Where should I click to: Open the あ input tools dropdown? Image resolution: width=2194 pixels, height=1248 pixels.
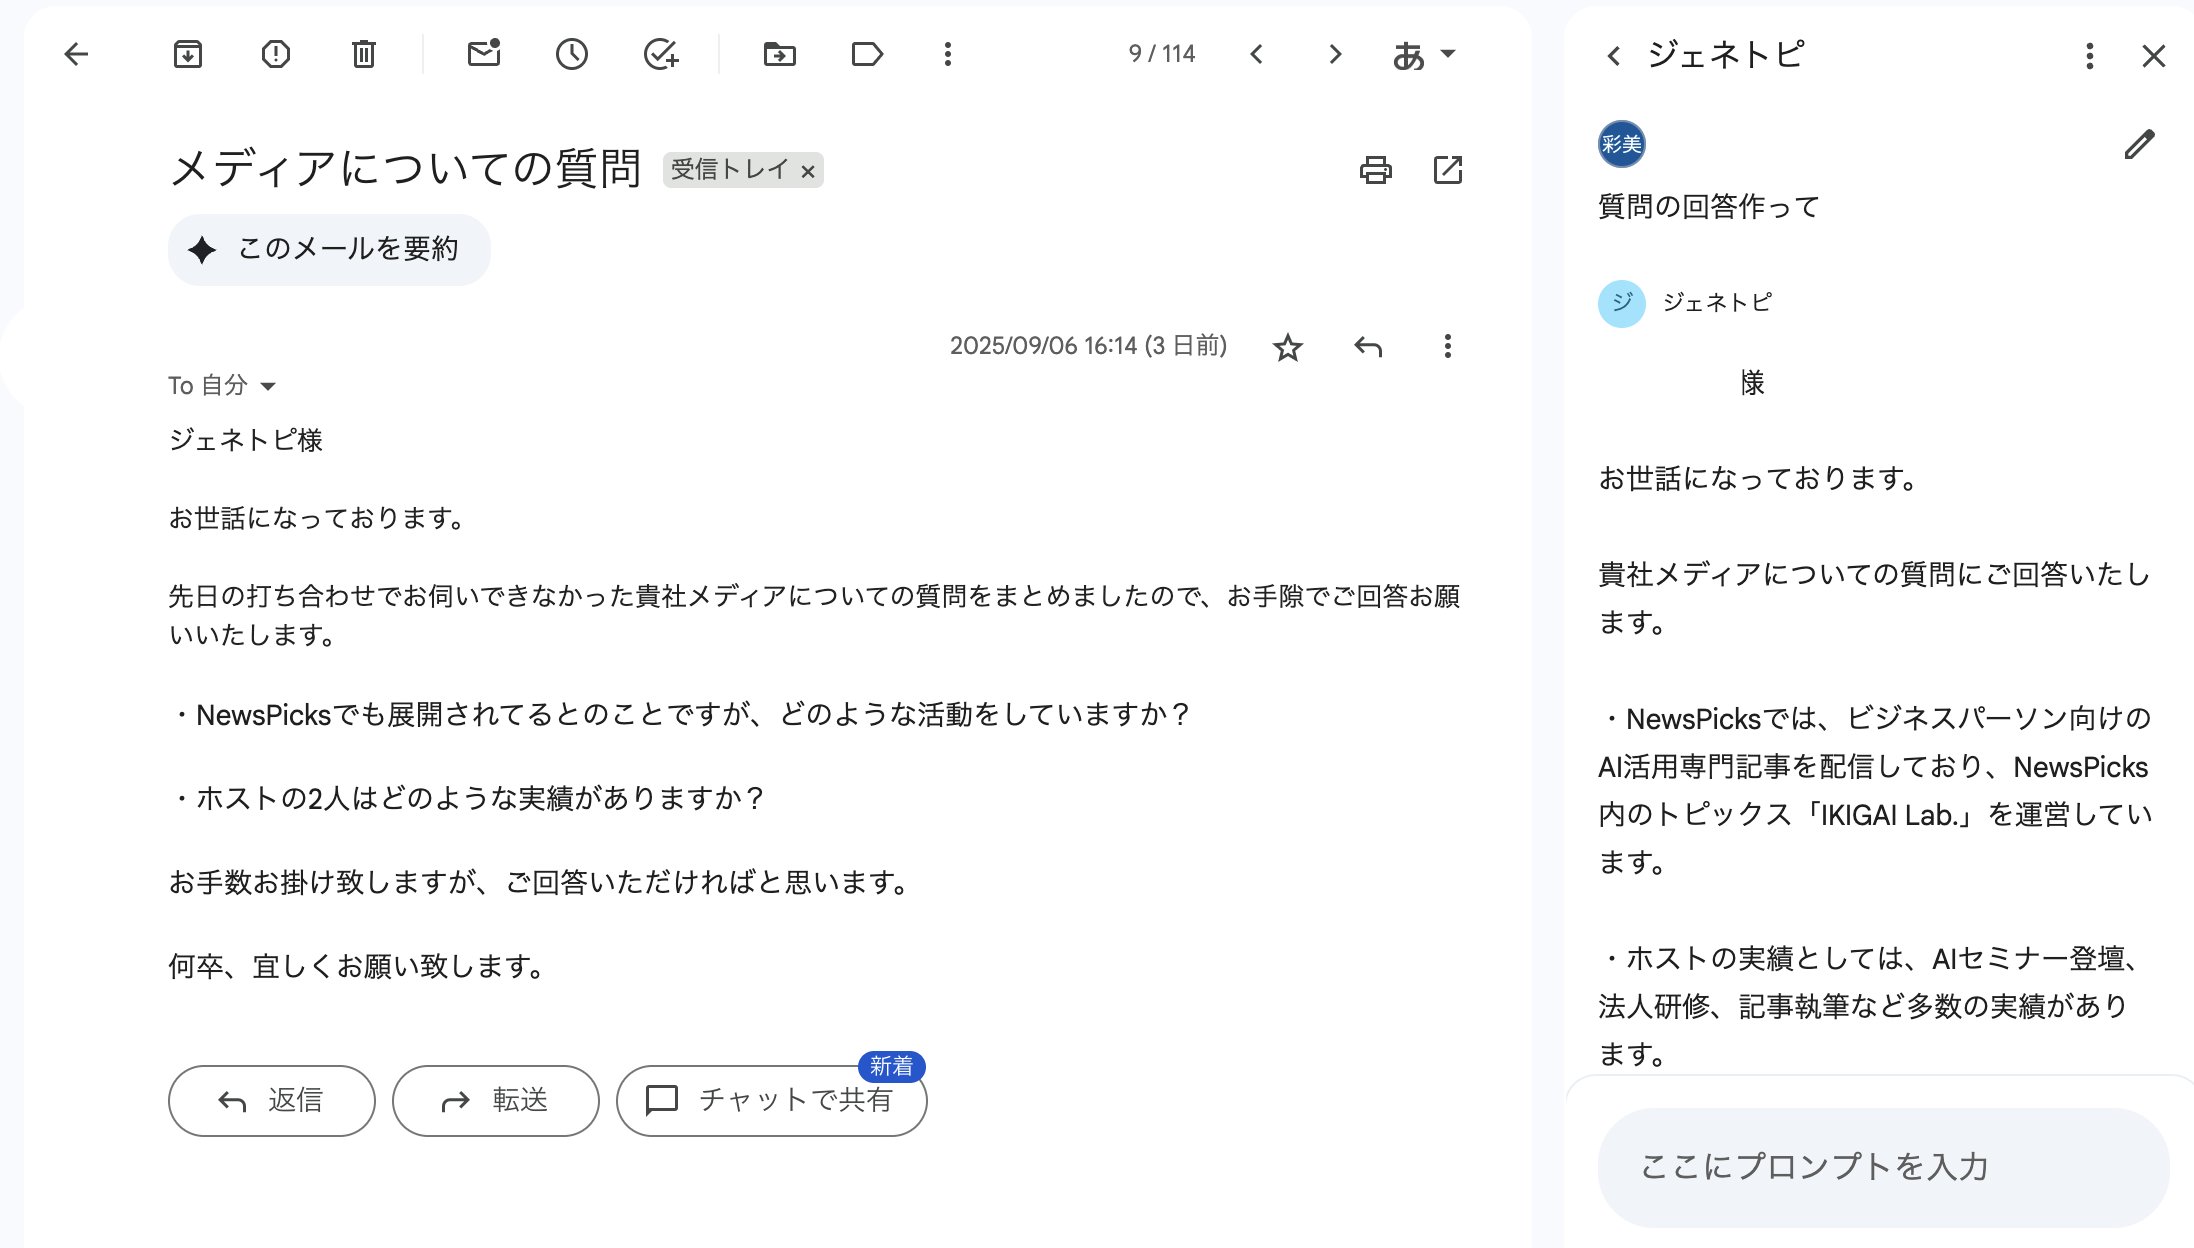[1424, 55]
